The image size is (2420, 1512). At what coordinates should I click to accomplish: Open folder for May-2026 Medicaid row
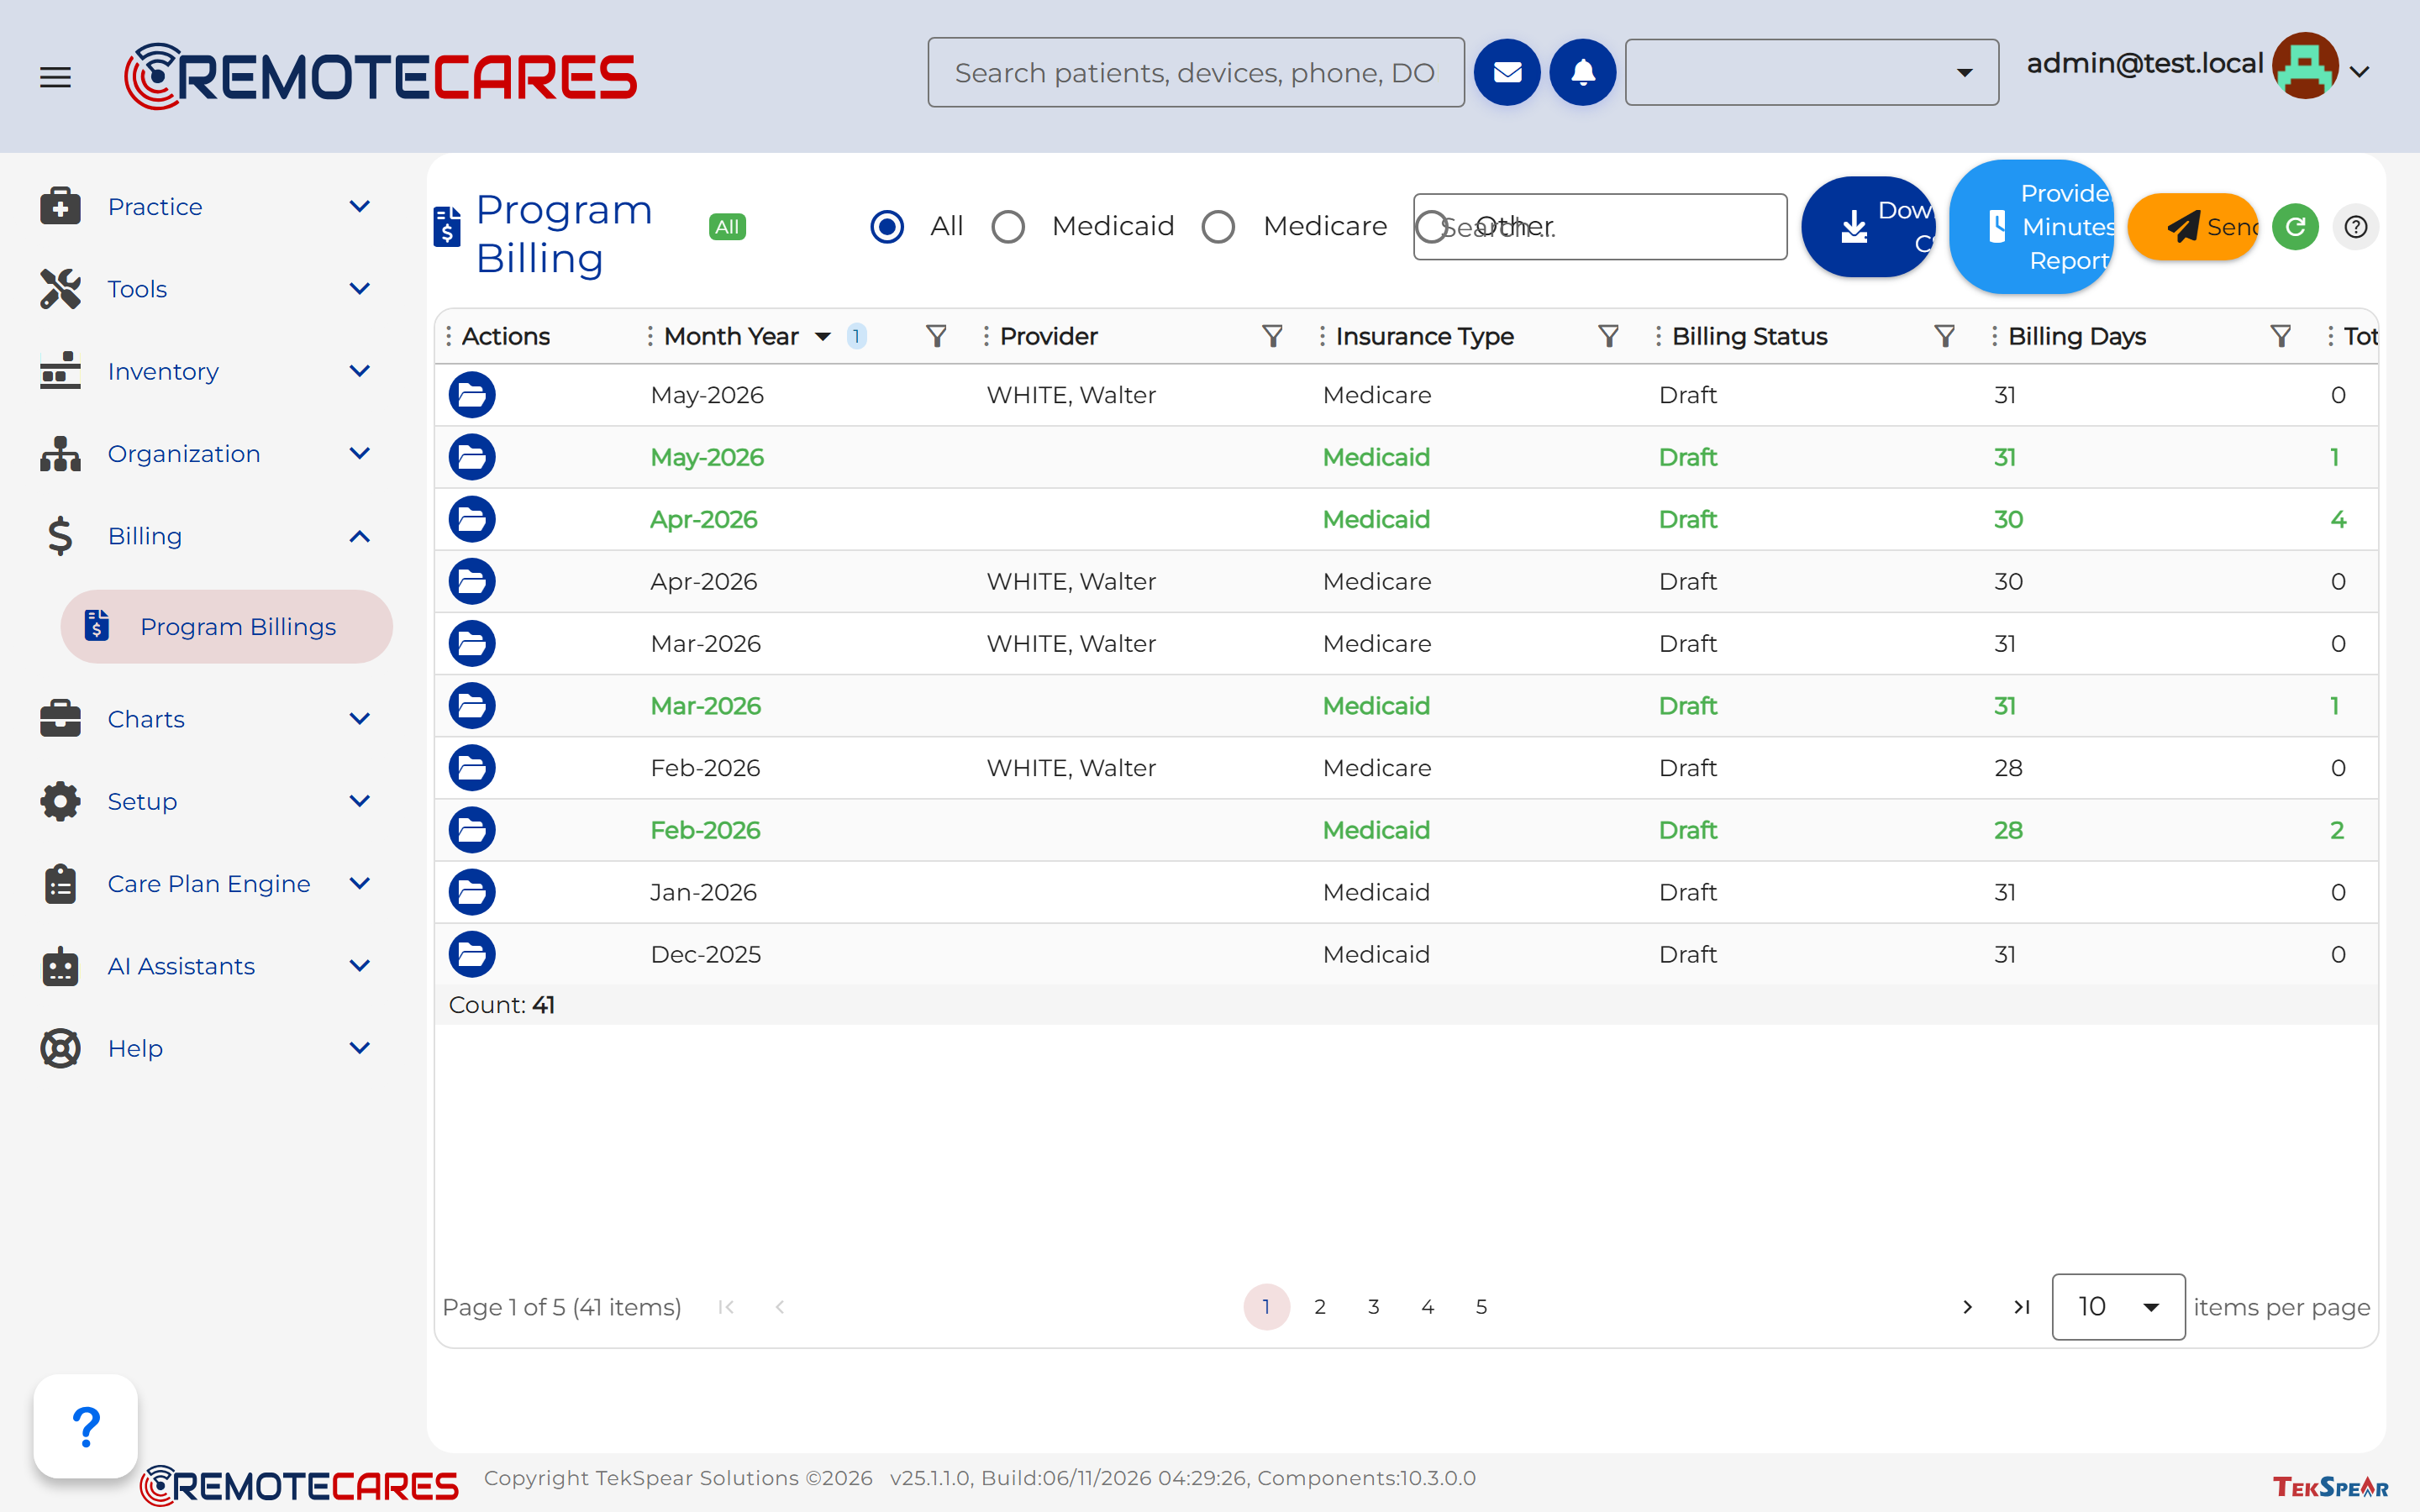[472, 457]
